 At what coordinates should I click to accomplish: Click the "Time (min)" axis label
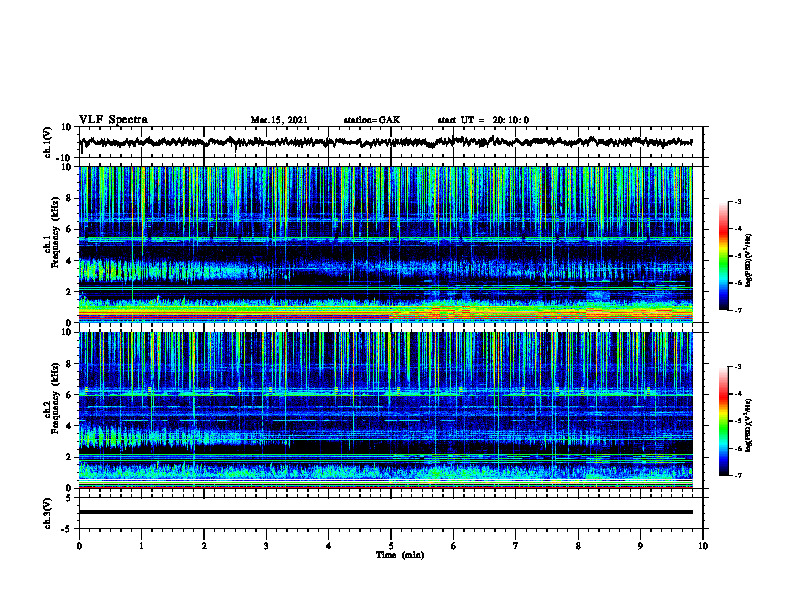tap(400, 555)
